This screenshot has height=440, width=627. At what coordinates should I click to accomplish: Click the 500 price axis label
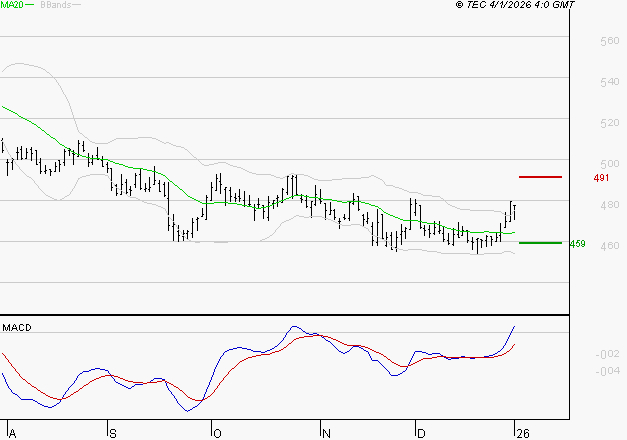click(610, 164)
